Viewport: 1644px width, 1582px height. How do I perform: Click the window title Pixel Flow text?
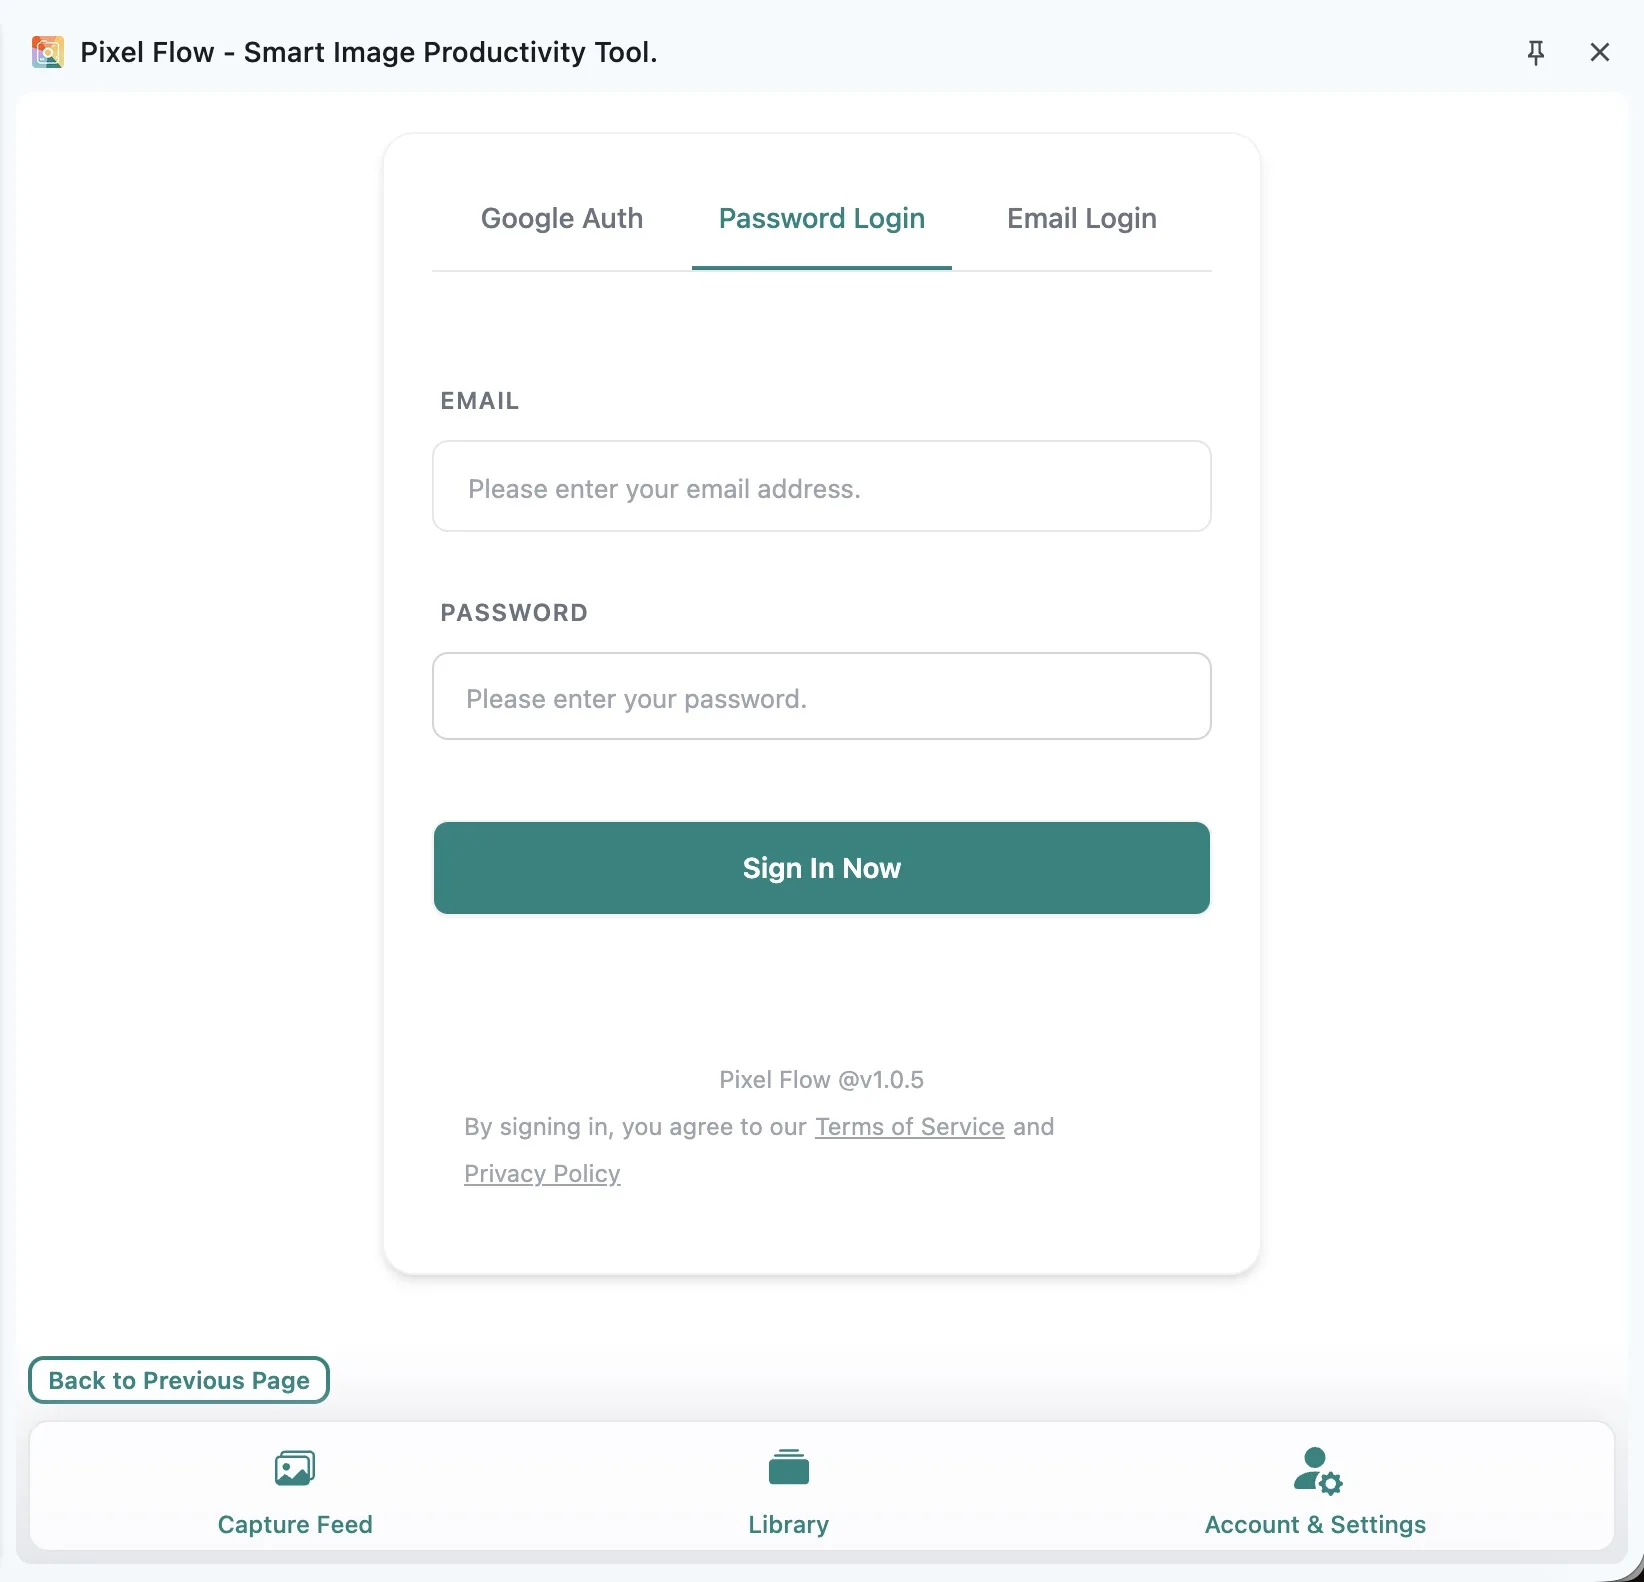[369, 52]
